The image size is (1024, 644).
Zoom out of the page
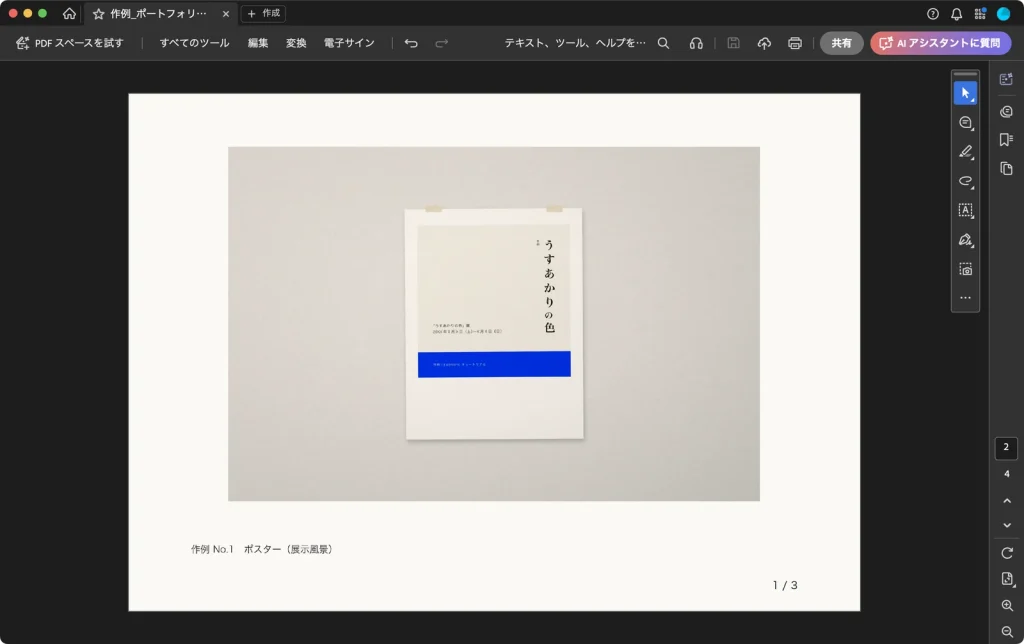coord(1006,632)
